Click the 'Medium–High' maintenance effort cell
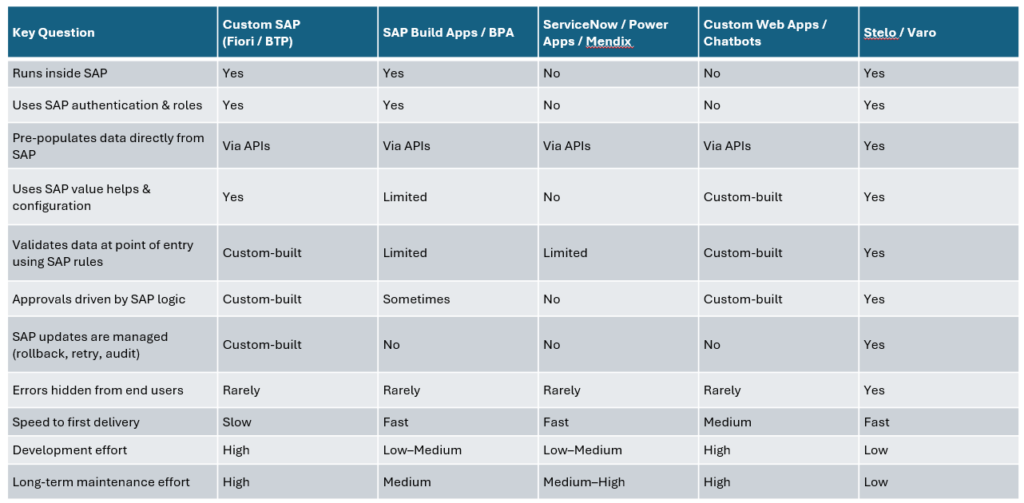The height and width of the screenshot is (503, 1024). 584,482
